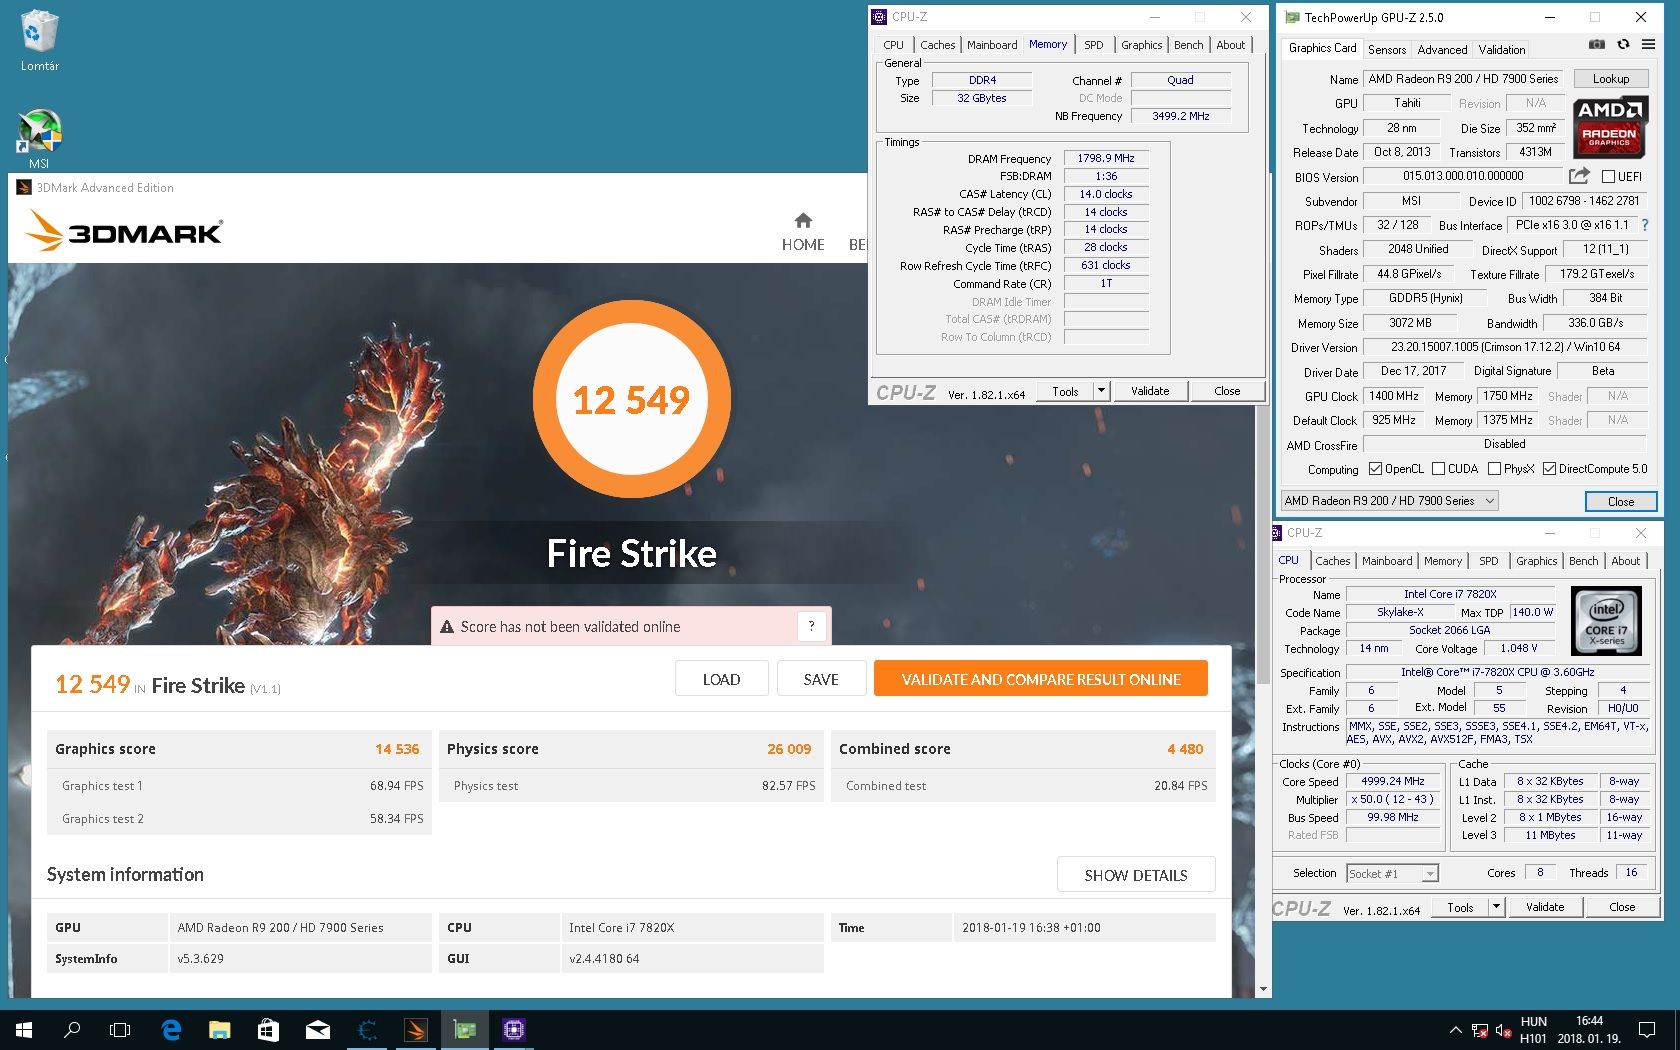Open the MSI desktop shortcut

pos(39,138)
